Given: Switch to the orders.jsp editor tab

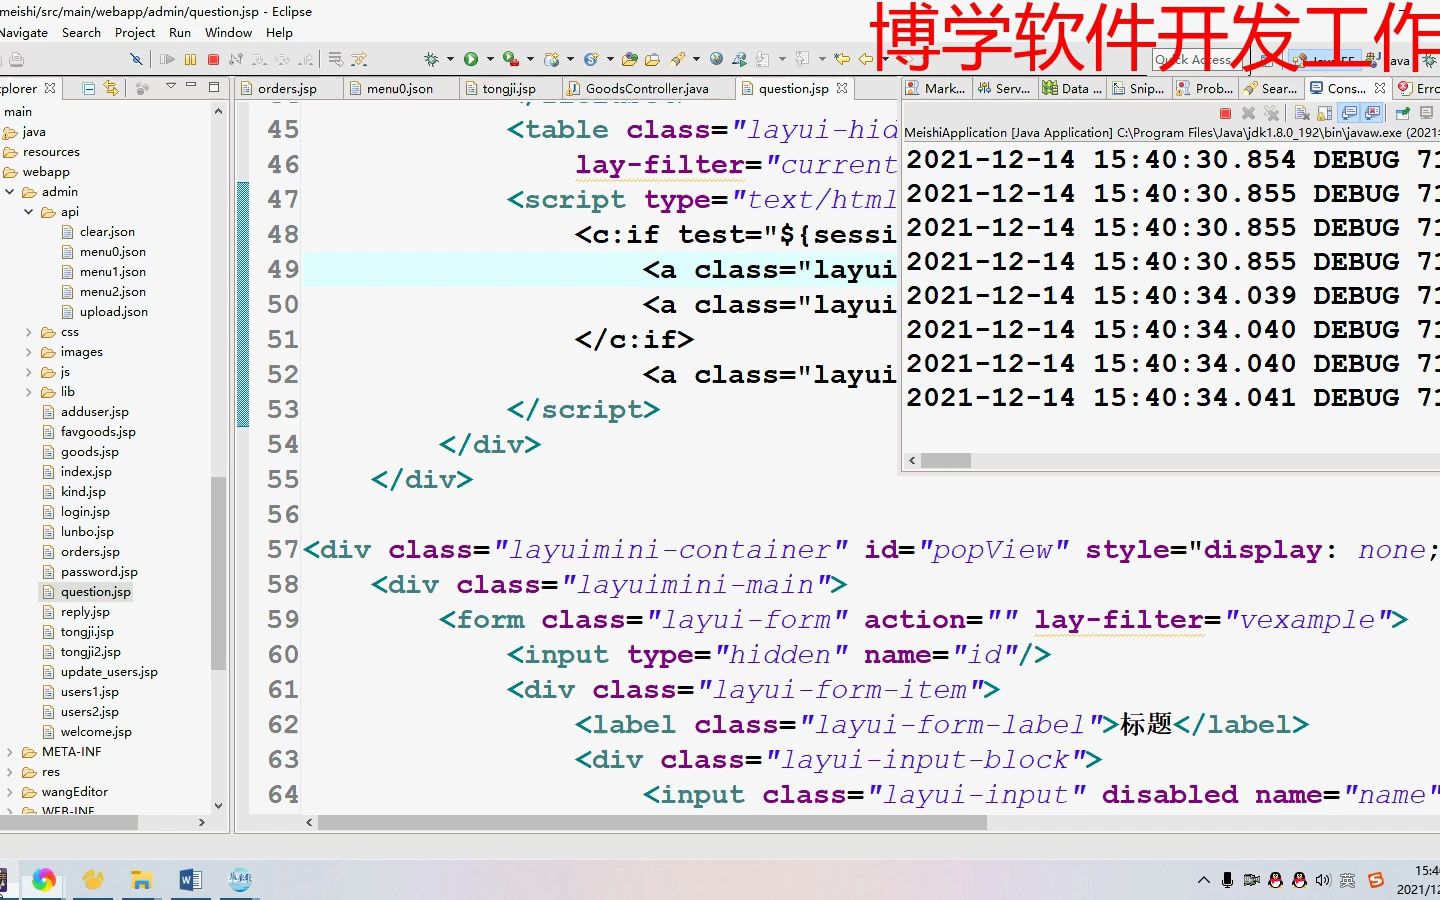Looking at the screenshot, I should (287, 88).
